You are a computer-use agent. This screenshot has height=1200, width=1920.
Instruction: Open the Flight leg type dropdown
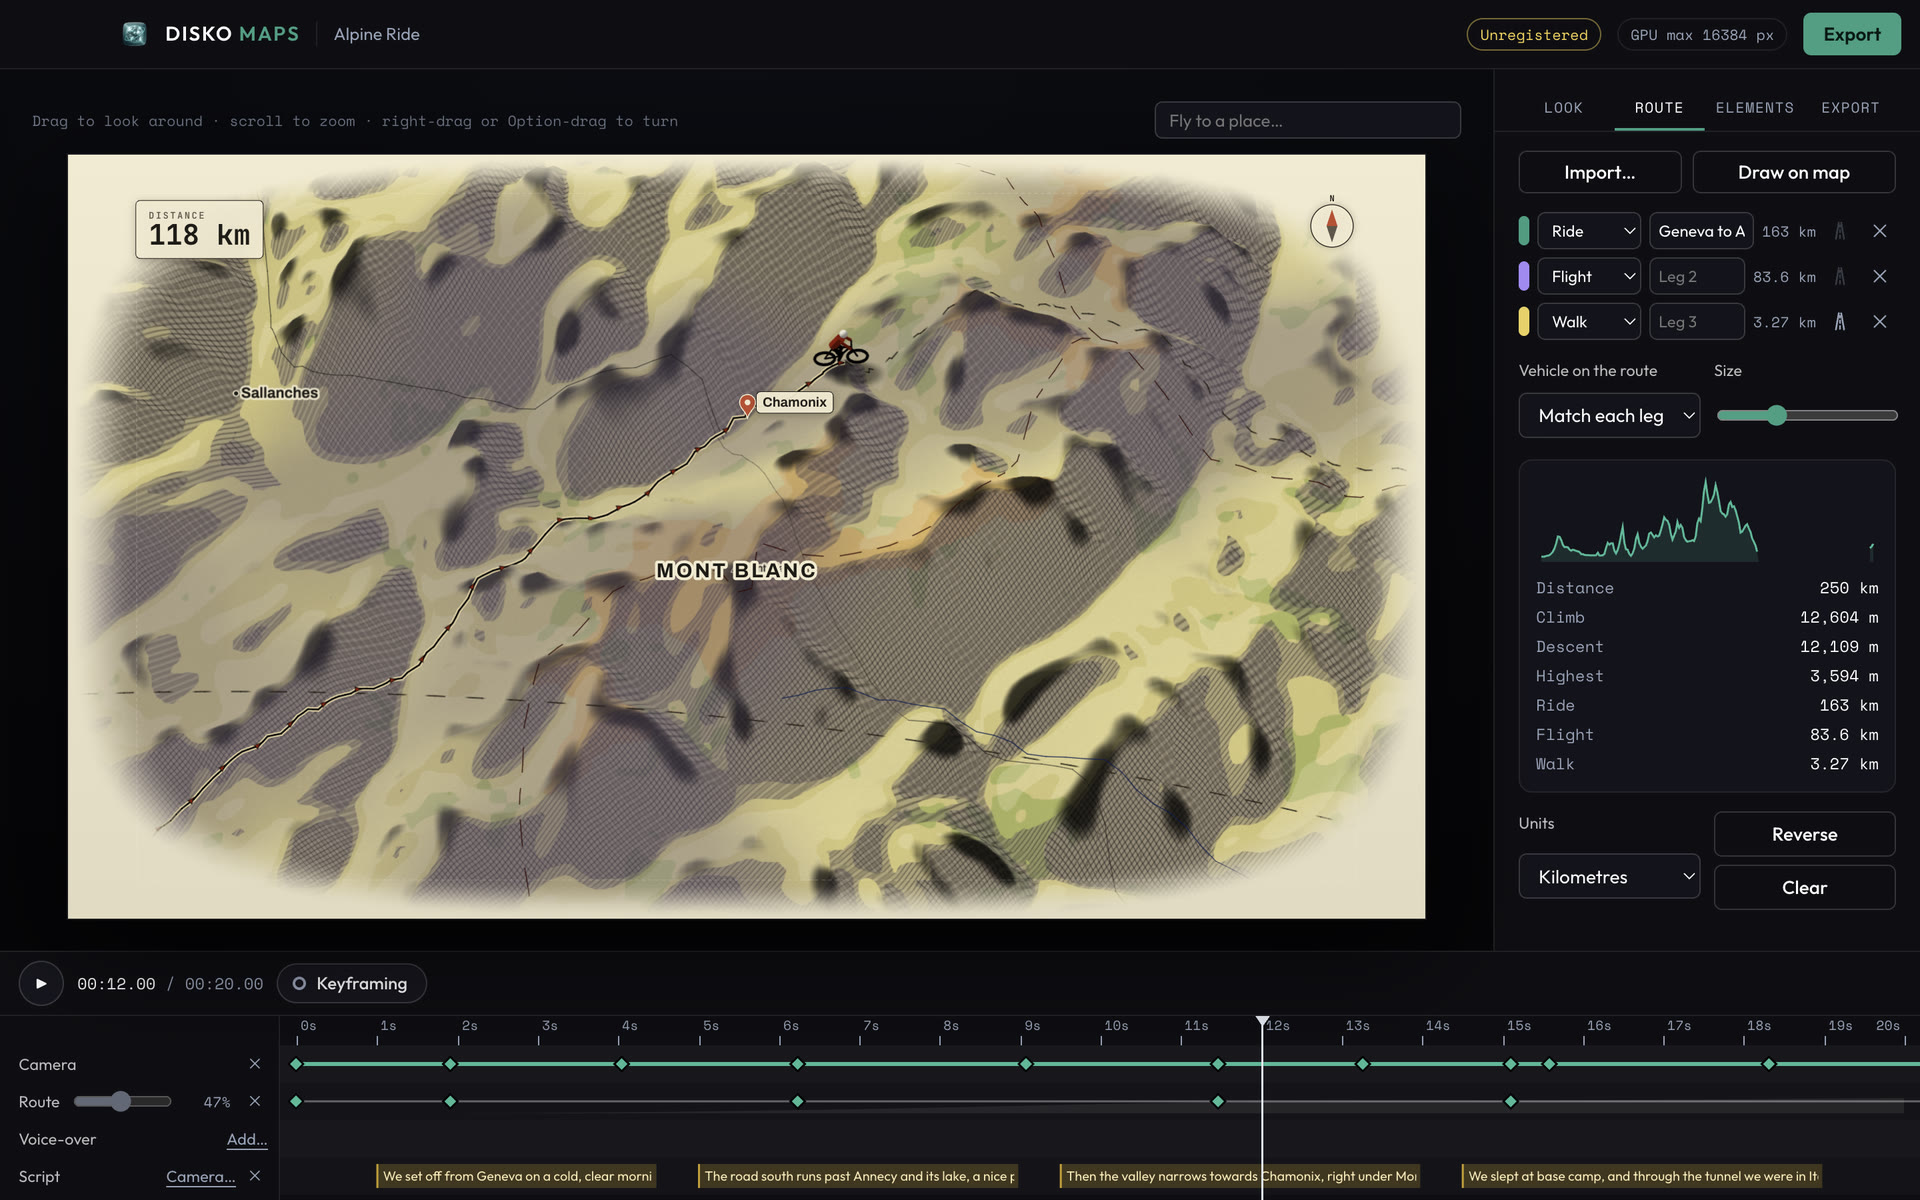[1588, 277]
